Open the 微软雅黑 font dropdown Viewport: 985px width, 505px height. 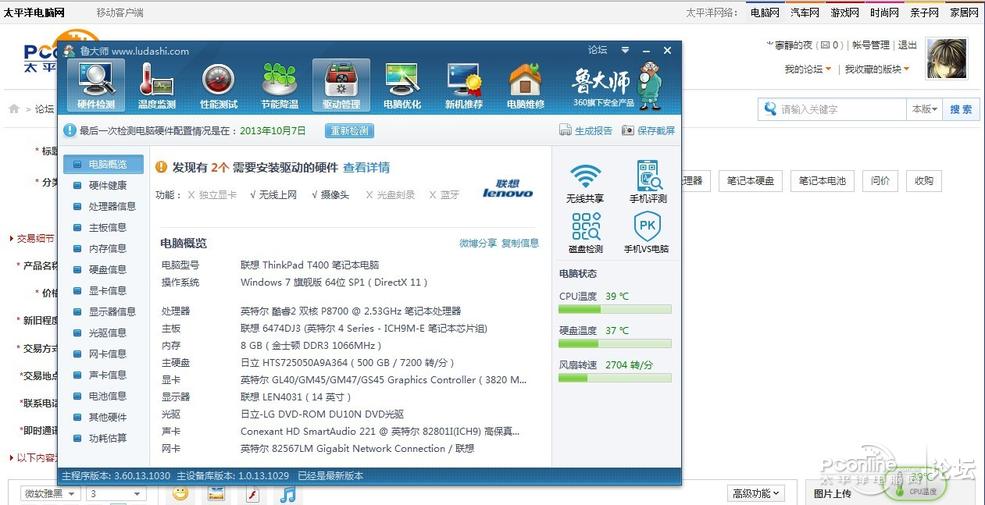(50, 494)
